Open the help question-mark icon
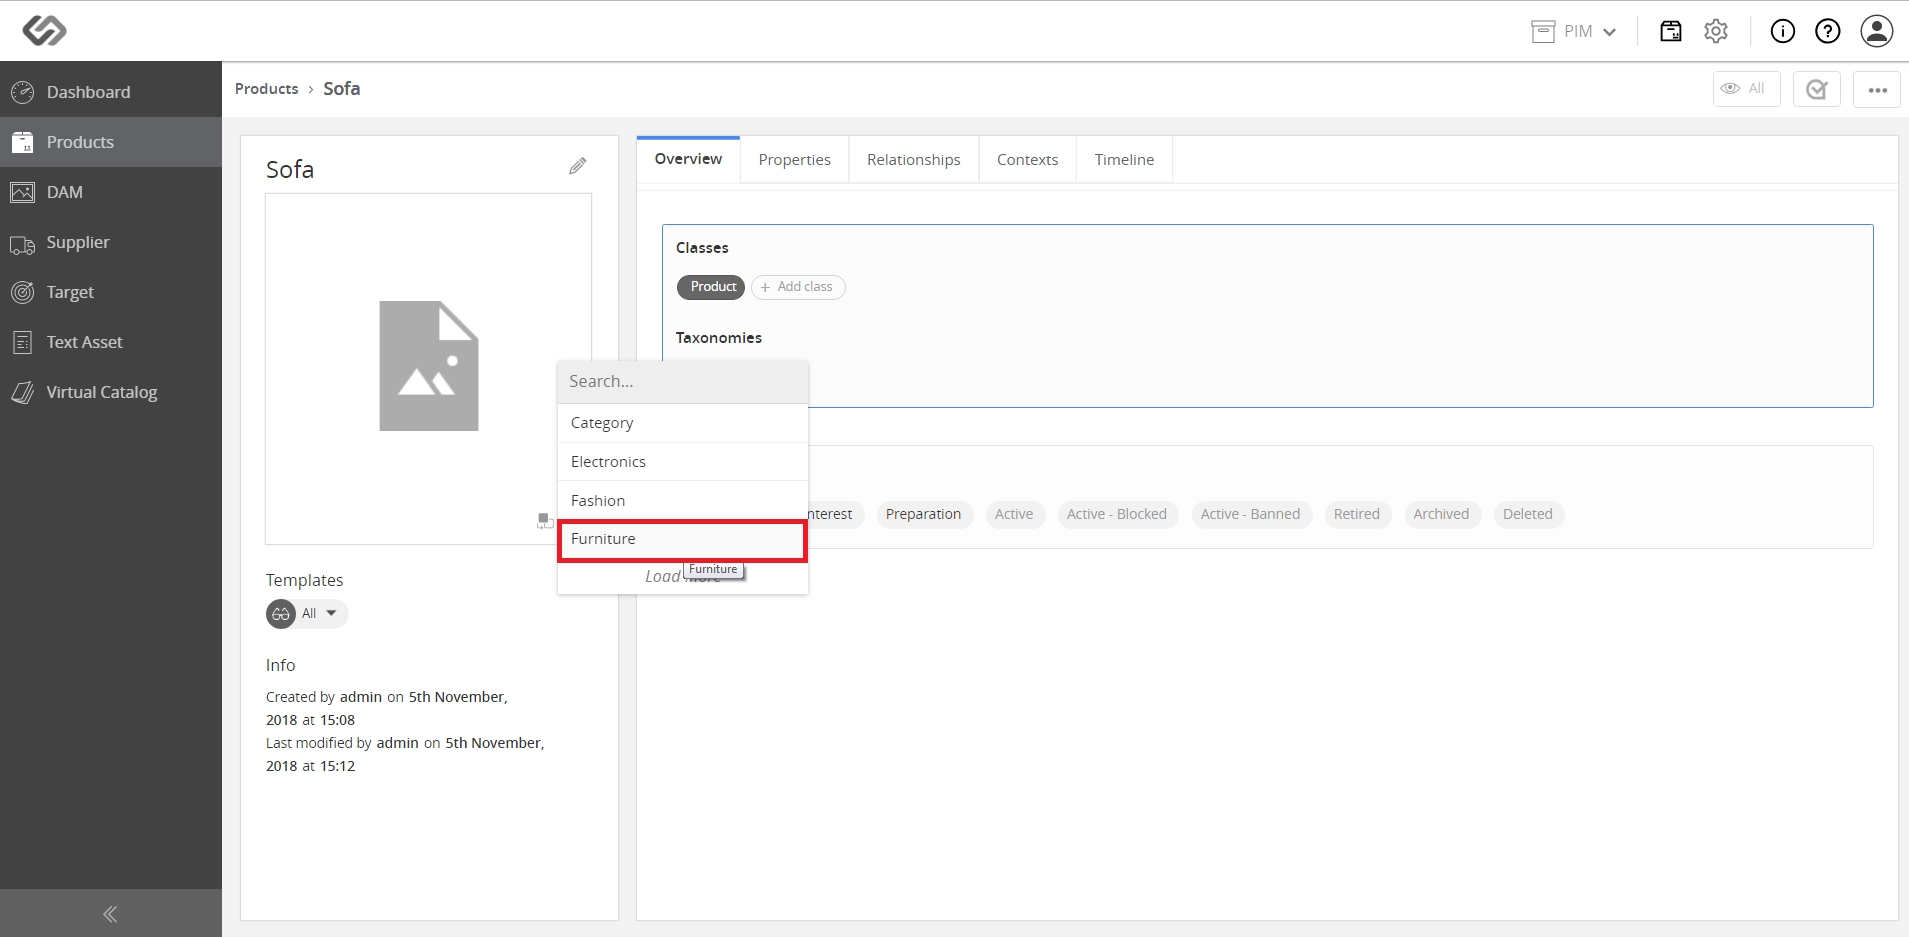The height and width of the screenshot is (937, 1909). [x=1828, y=31]
